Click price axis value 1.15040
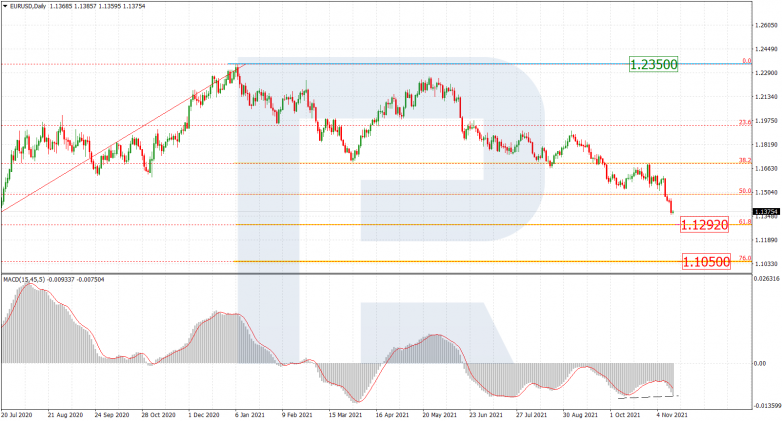The width and height of the screenshot is (782, 421). (767, 192)
